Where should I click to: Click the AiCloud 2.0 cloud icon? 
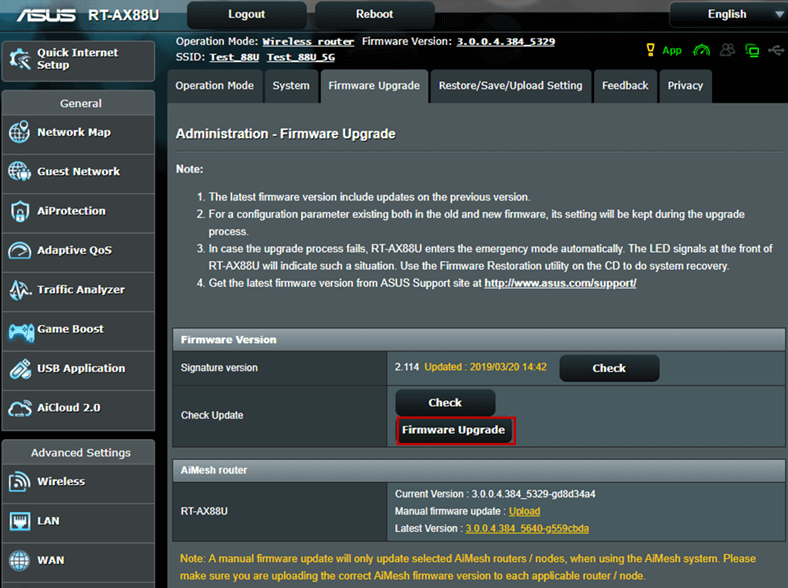[x=20, y=409]
